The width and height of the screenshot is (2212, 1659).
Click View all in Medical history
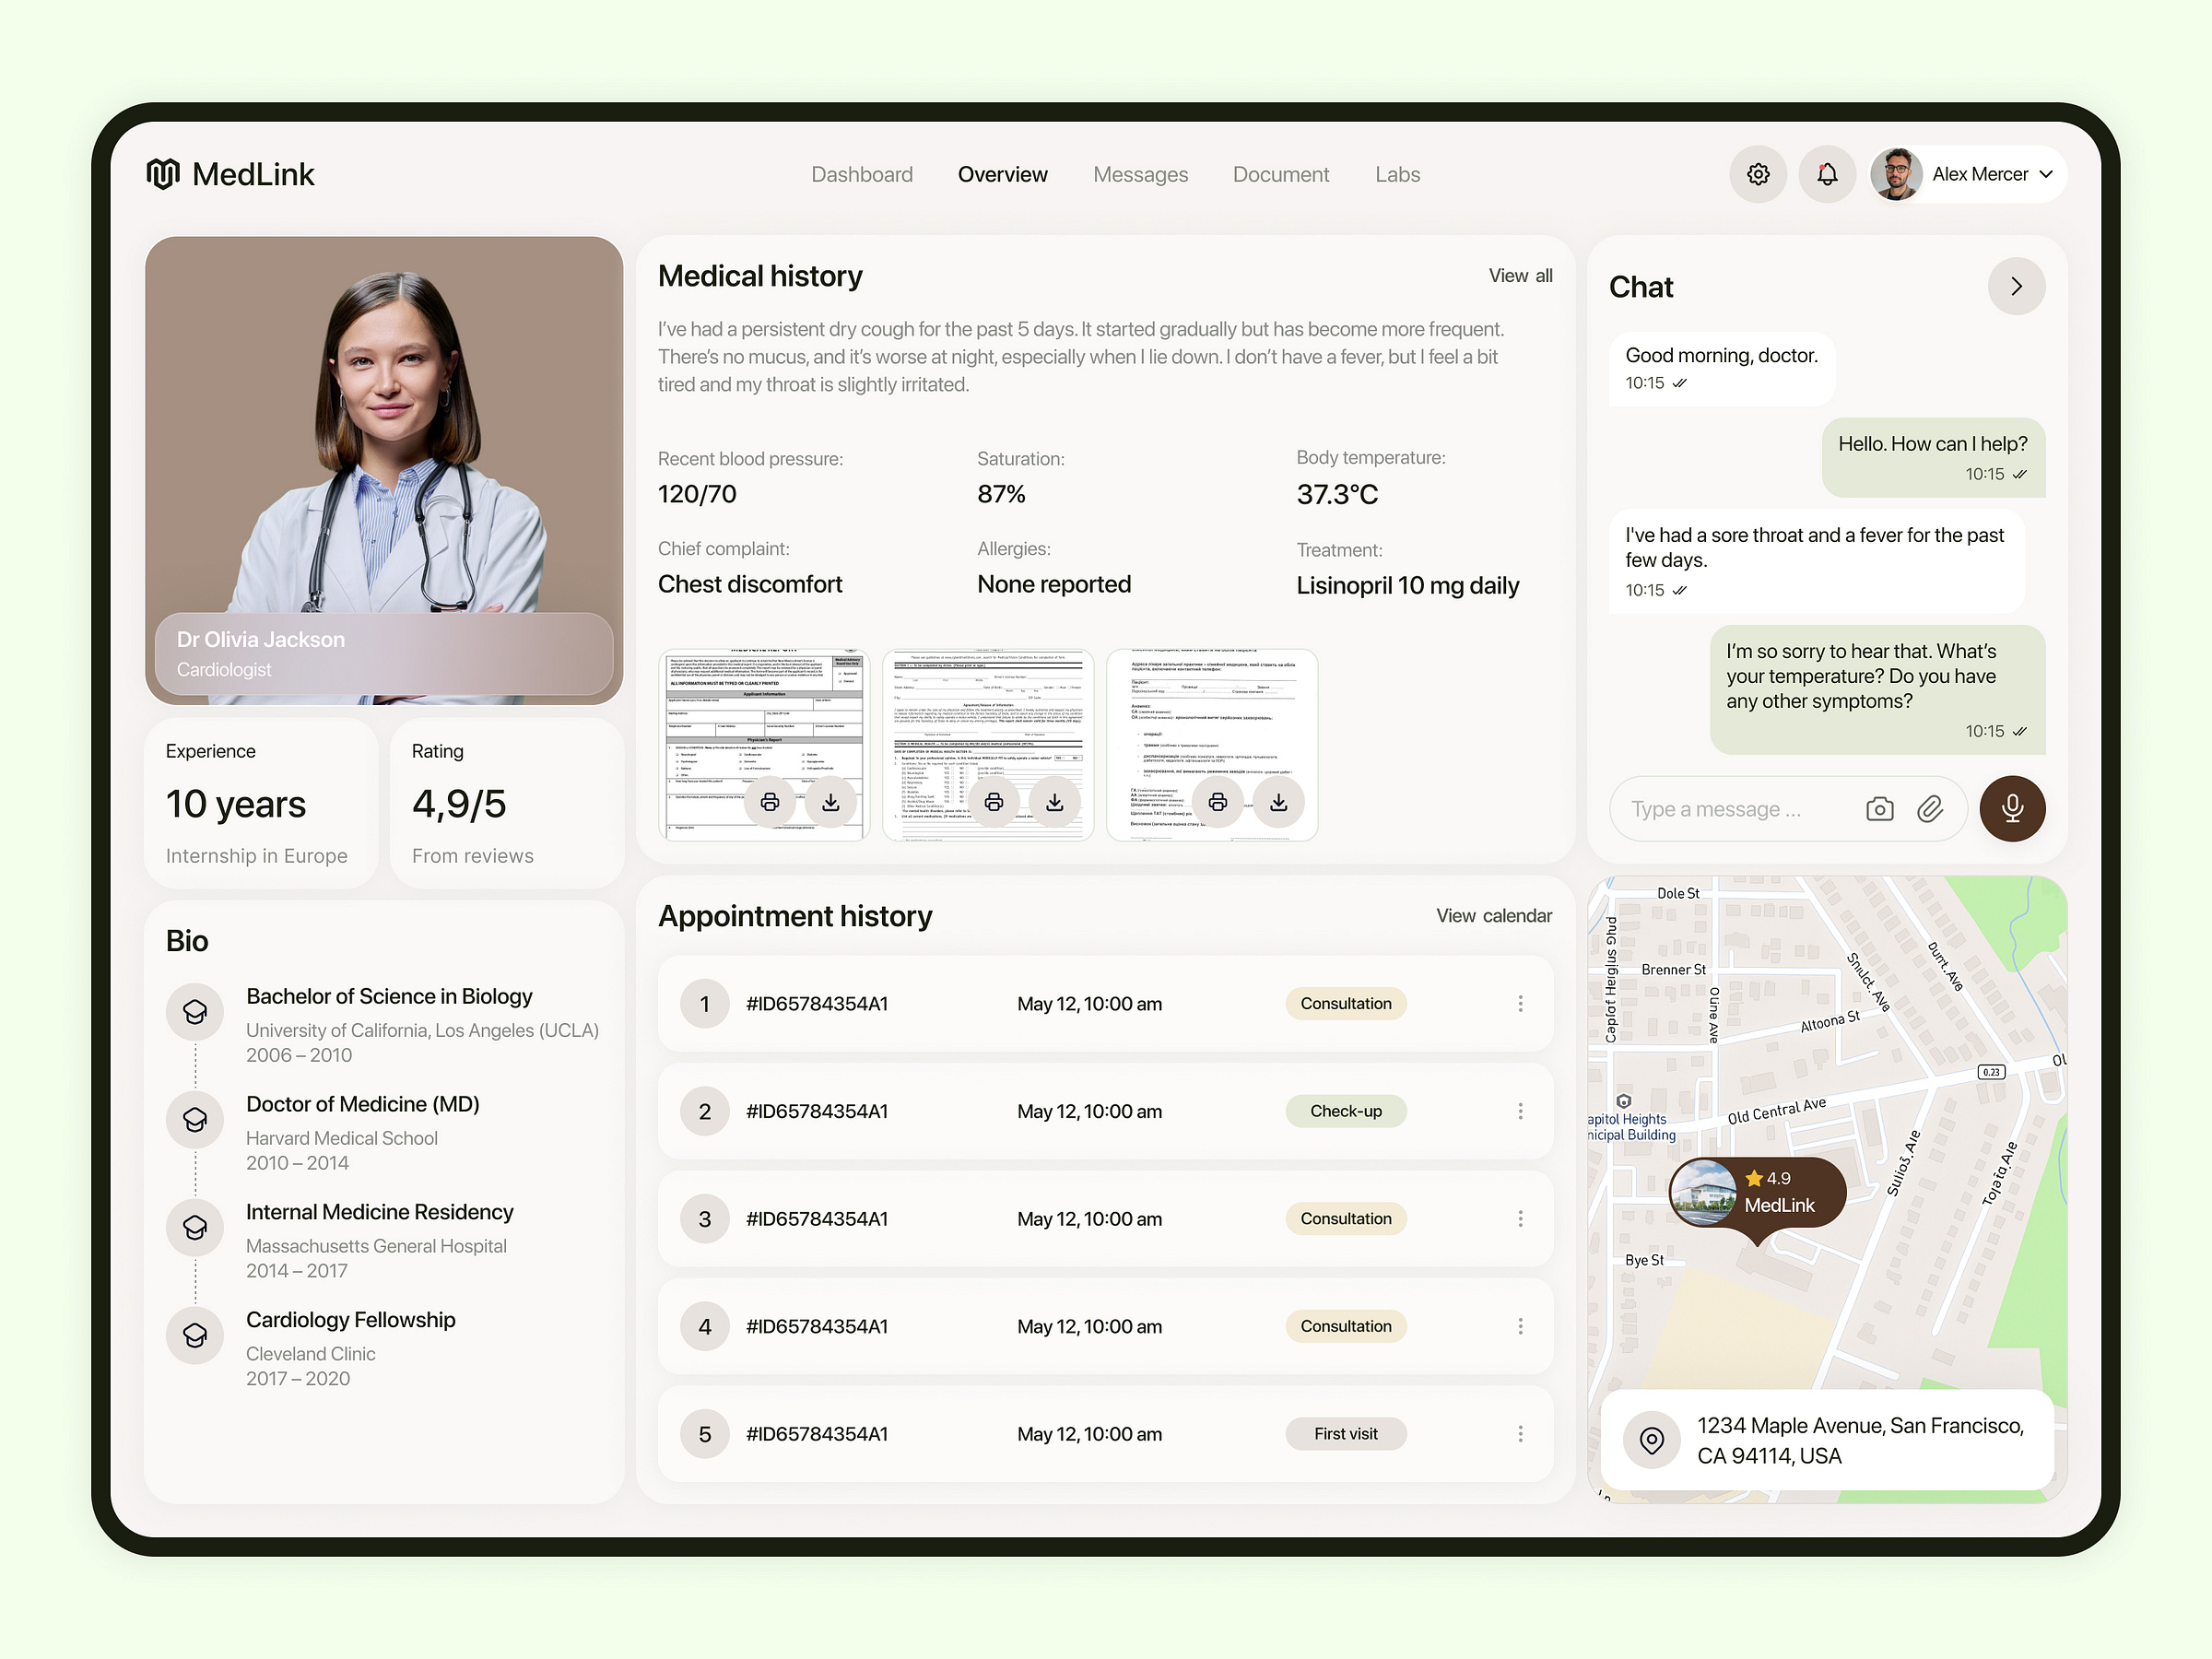tap(1520, 275)
